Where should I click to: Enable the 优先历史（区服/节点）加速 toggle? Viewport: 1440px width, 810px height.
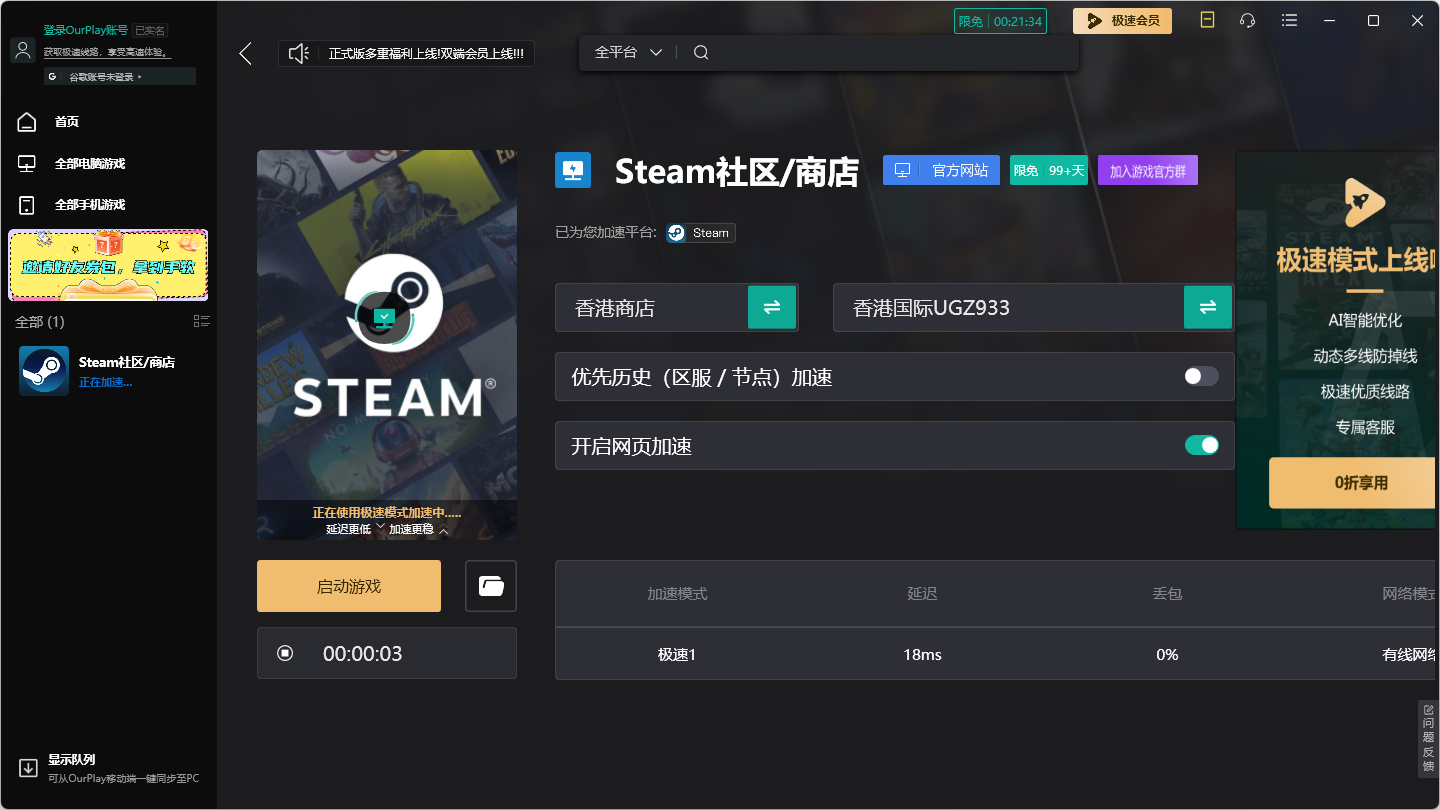click(1200, 376)
